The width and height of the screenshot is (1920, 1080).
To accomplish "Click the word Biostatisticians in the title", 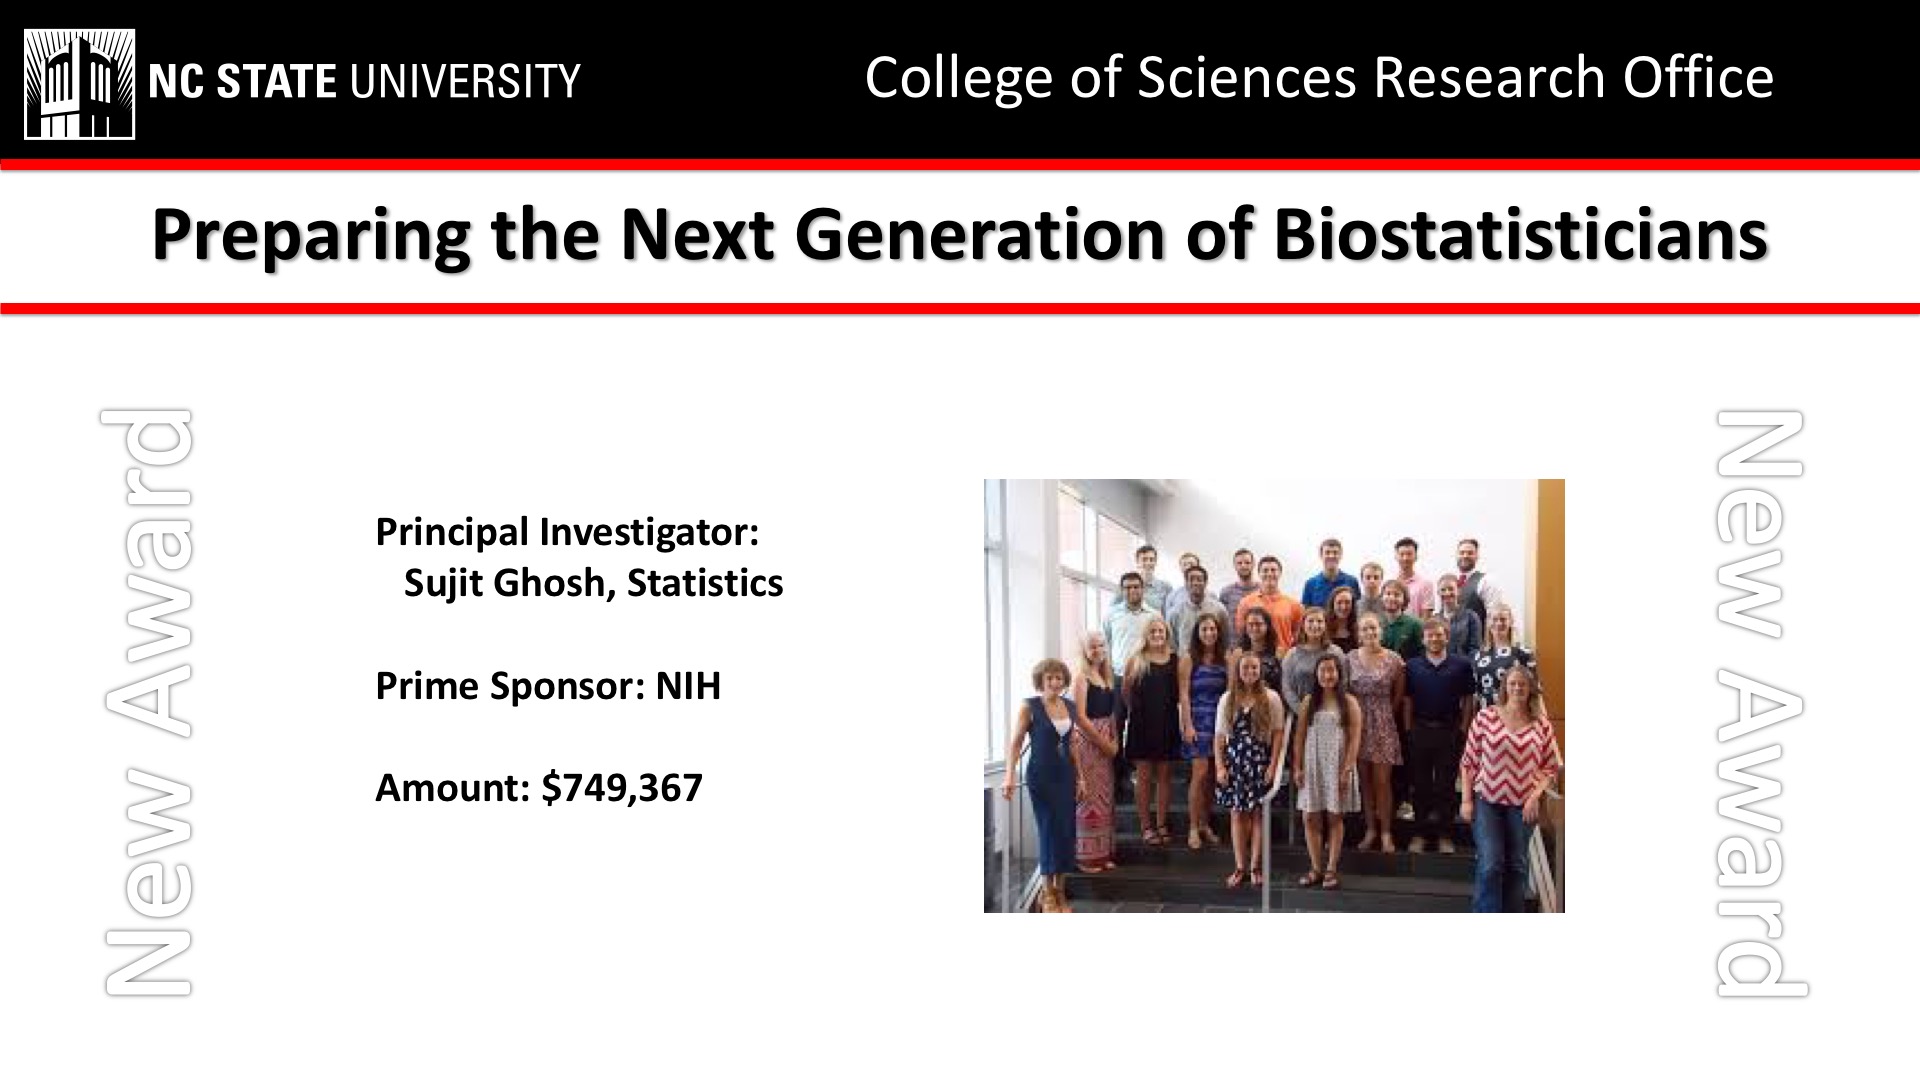I will [1521, 235].
